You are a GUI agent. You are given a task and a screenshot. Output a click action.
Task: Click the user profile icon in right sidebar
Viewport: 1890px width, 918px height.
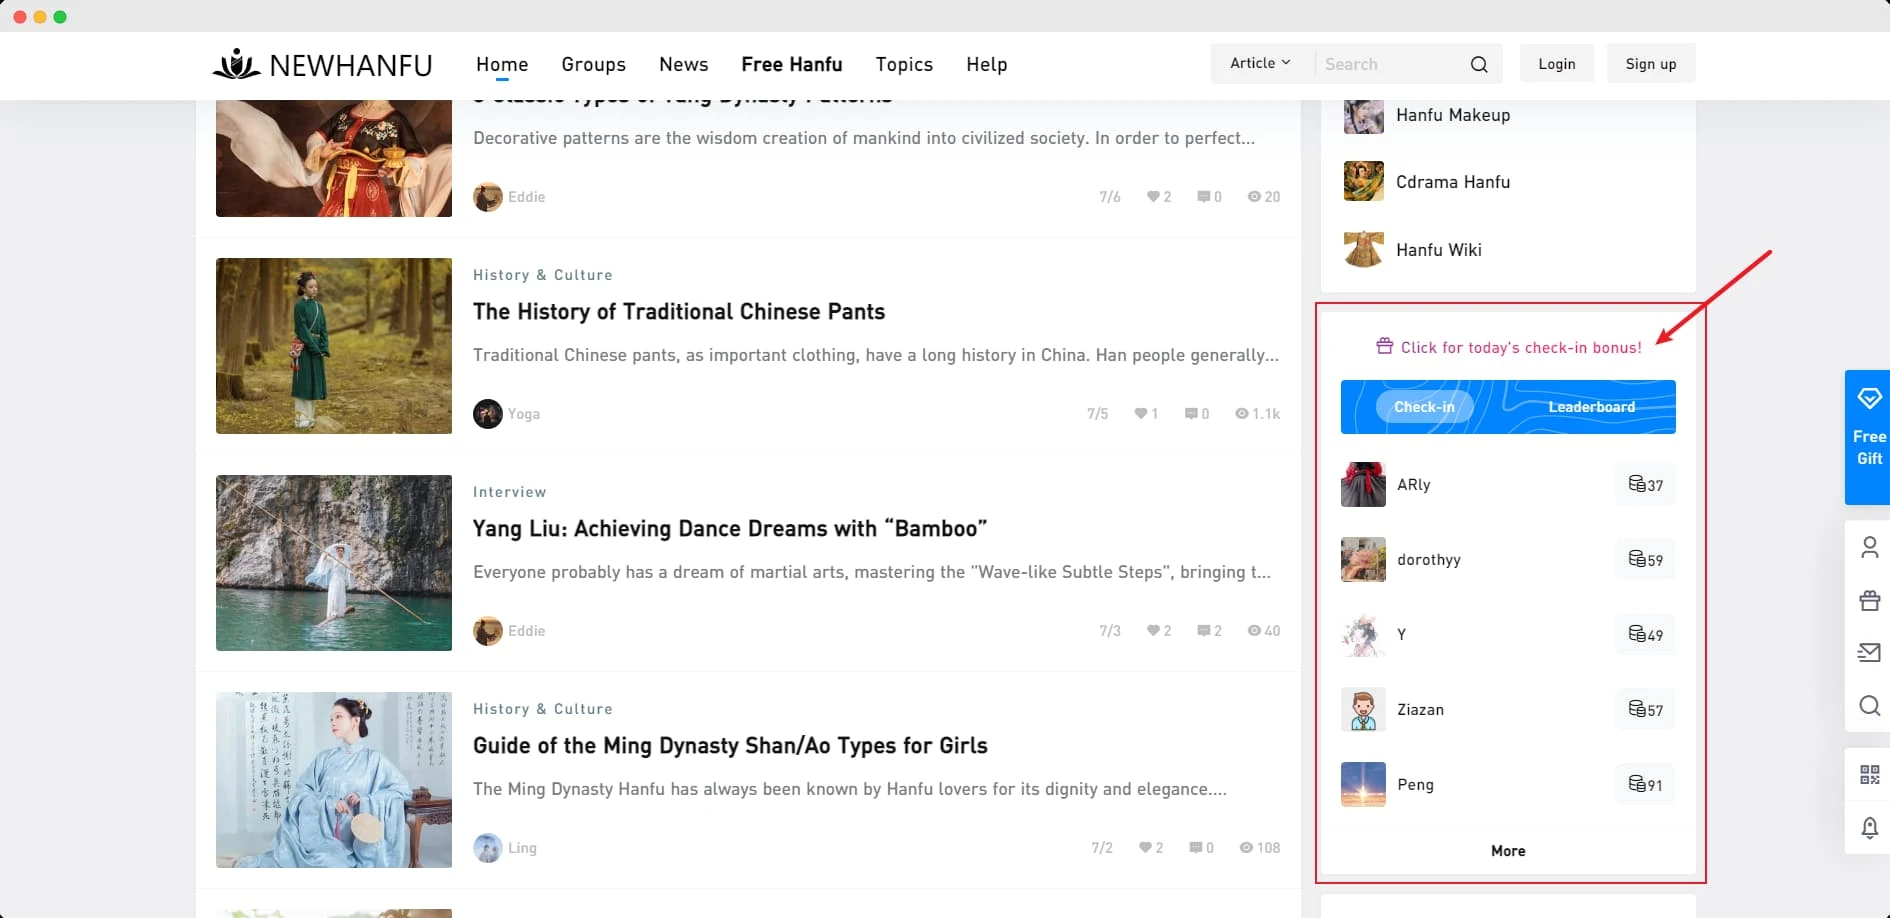point(1869,547)
